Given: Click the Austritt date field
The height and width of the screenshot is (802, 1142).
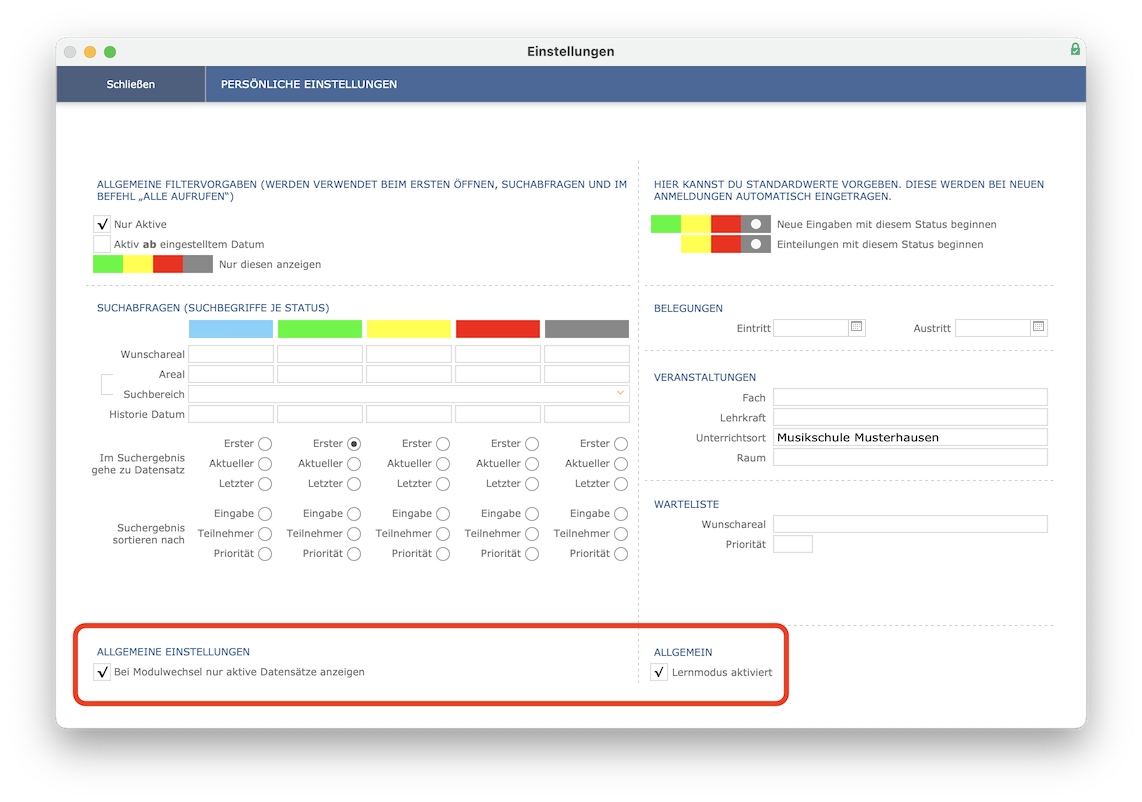Looking at the screenshot, I should point(993,328).
